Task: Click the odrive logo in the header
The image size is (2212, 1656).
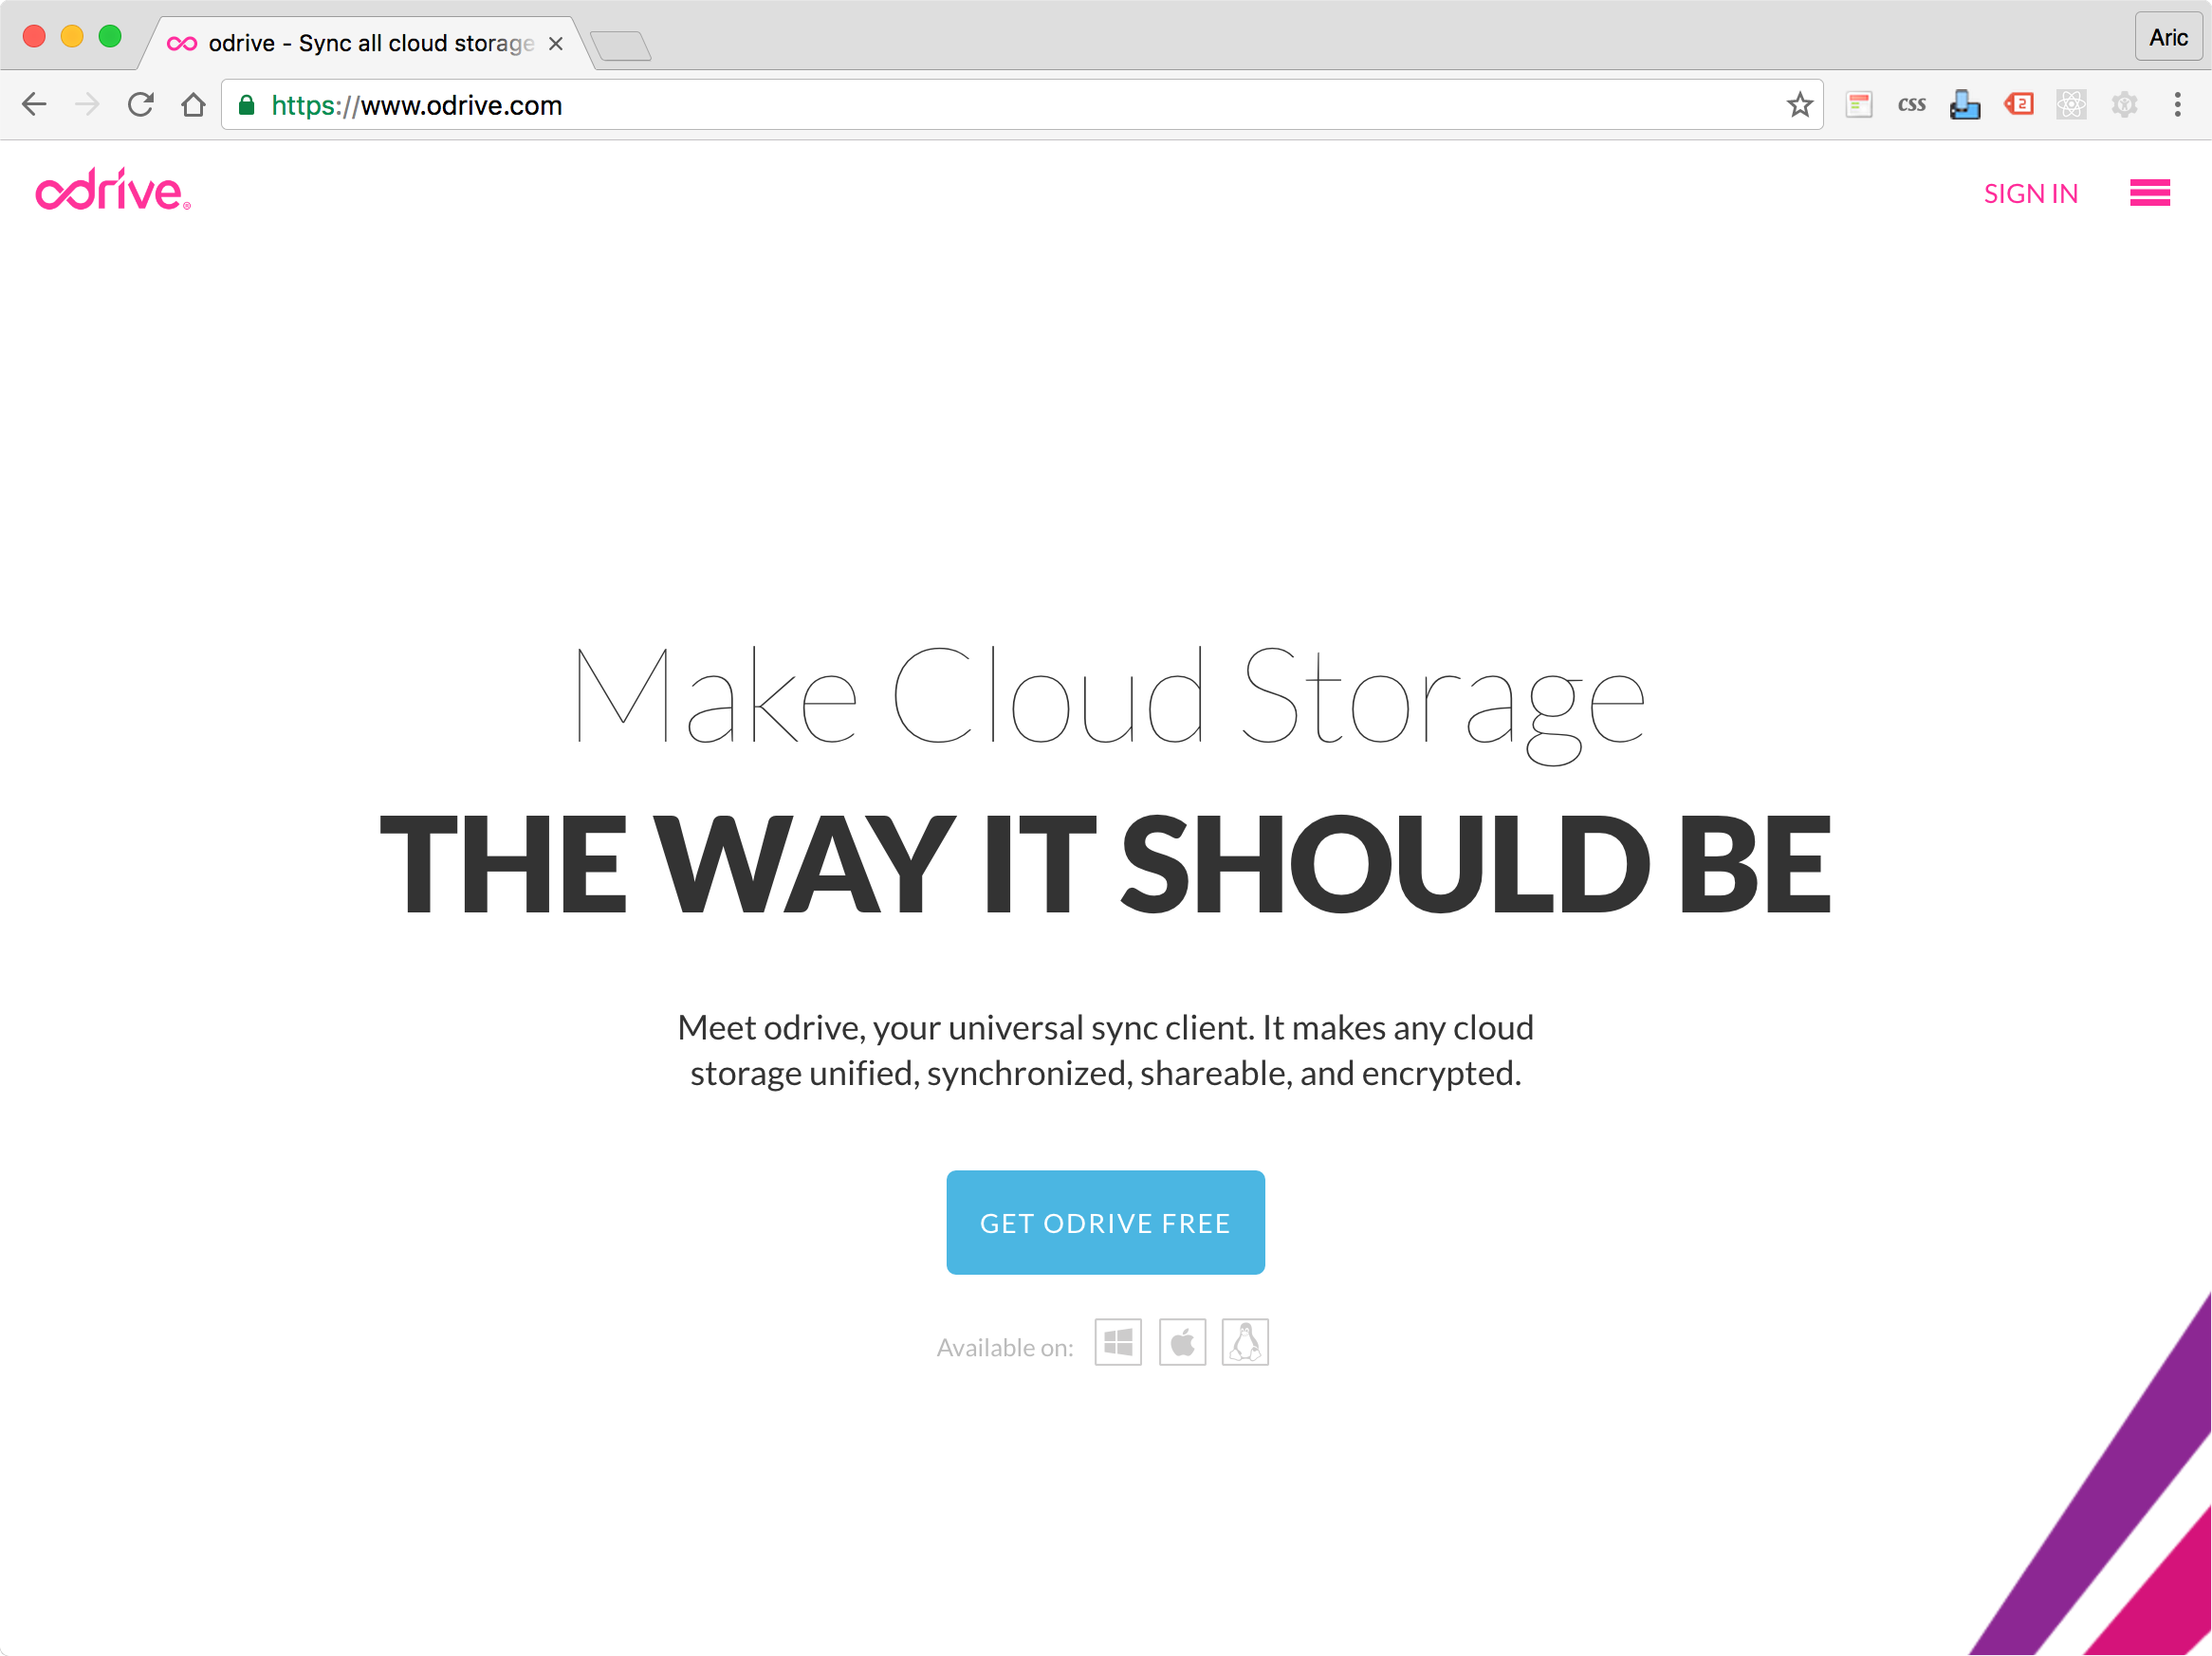Action: point(113,190)
